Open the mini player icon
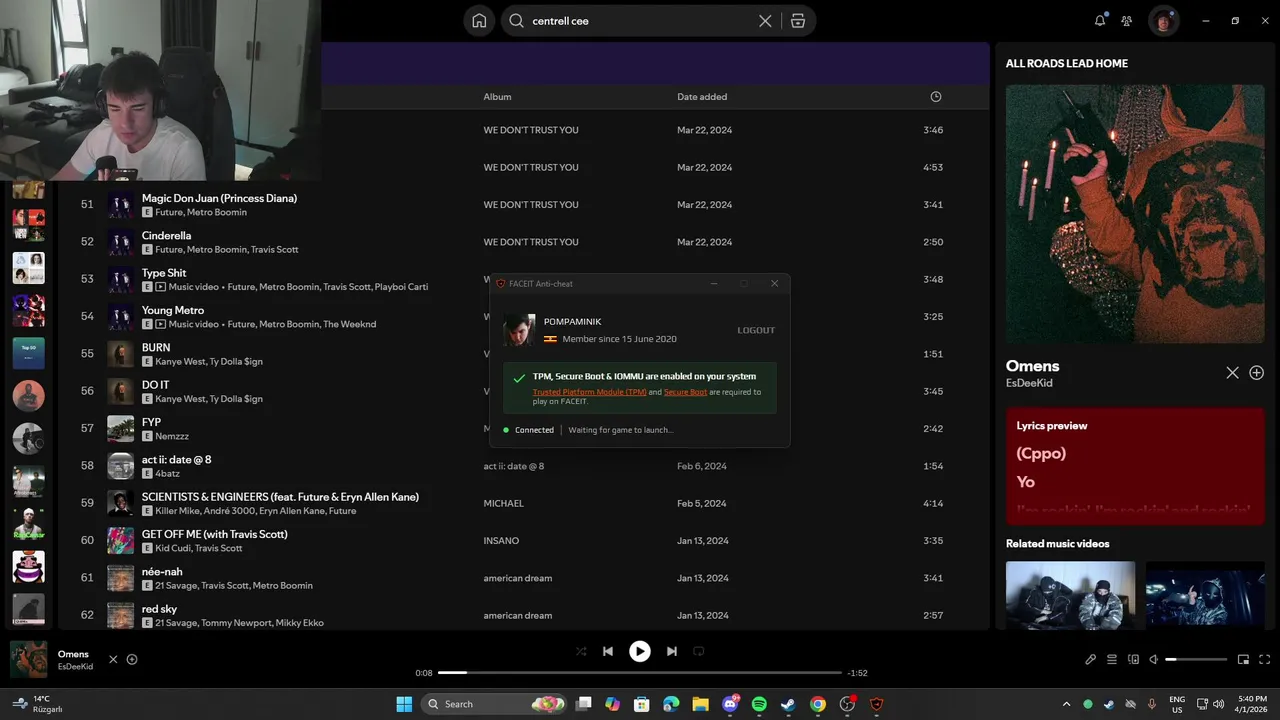 (1243, 660)
